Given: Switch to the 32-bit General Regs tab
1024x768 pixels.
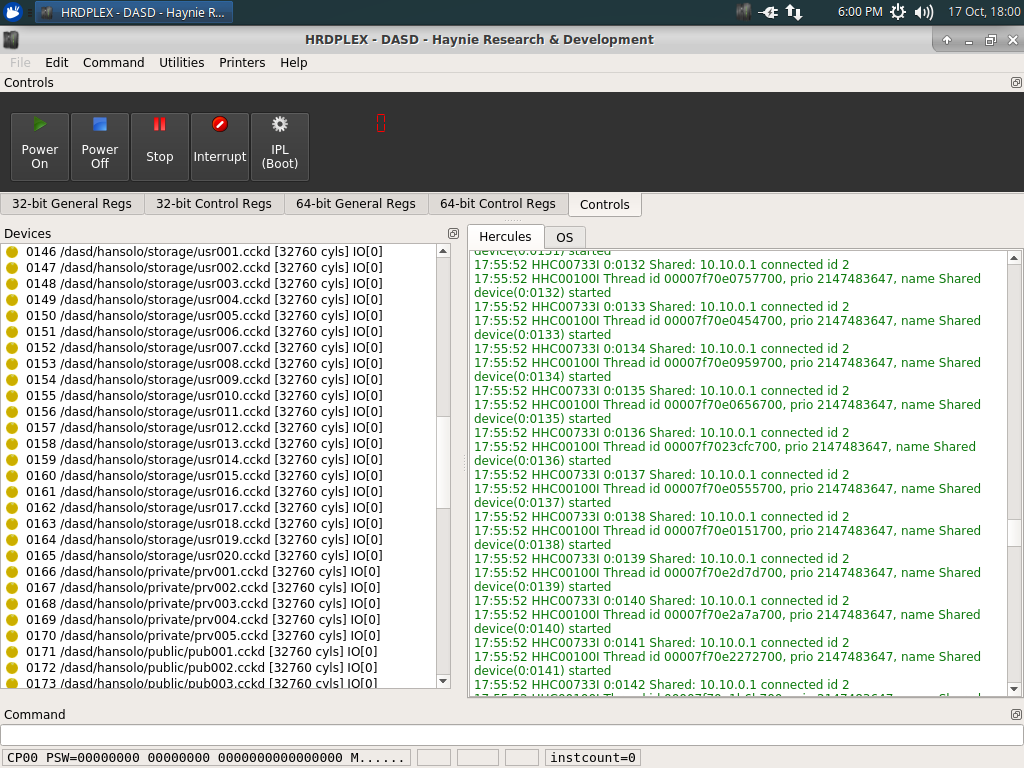Looking at the screenshot, I should click(72, 204).
